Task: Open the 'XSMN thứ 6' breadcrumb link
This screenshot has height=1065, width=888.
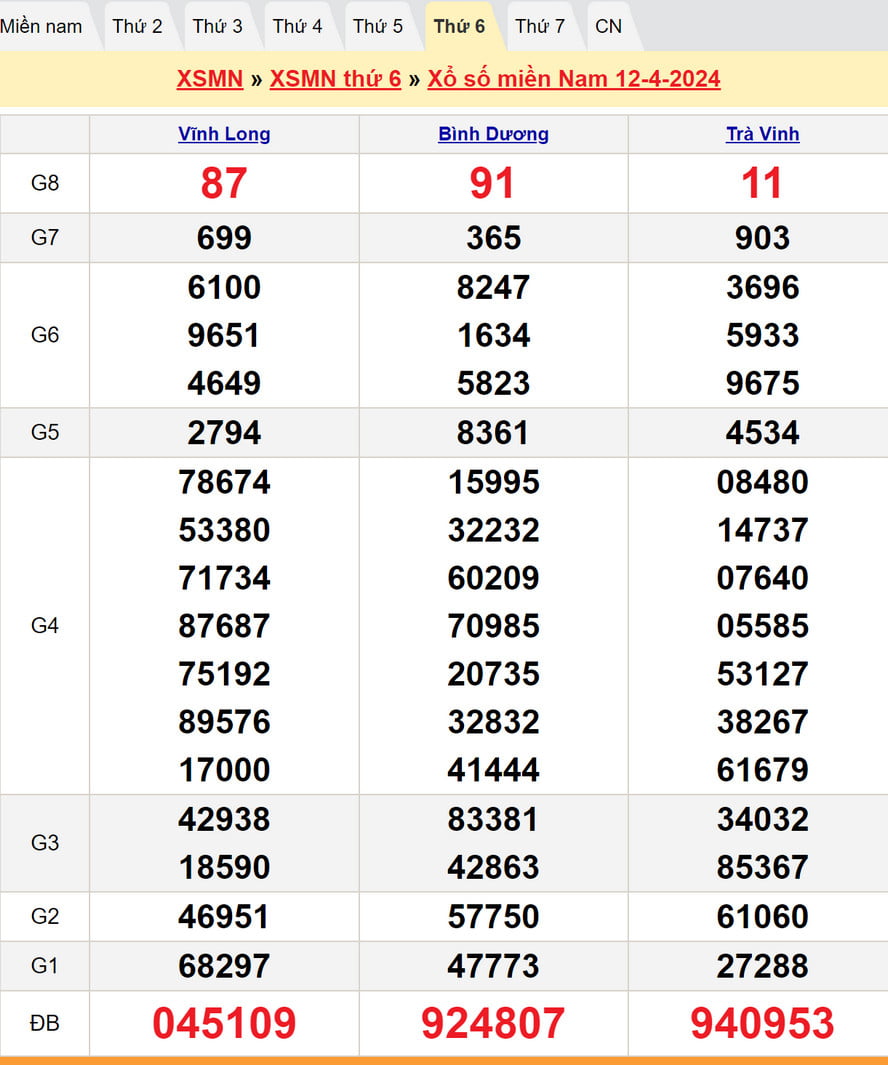Action: point(335,79)
